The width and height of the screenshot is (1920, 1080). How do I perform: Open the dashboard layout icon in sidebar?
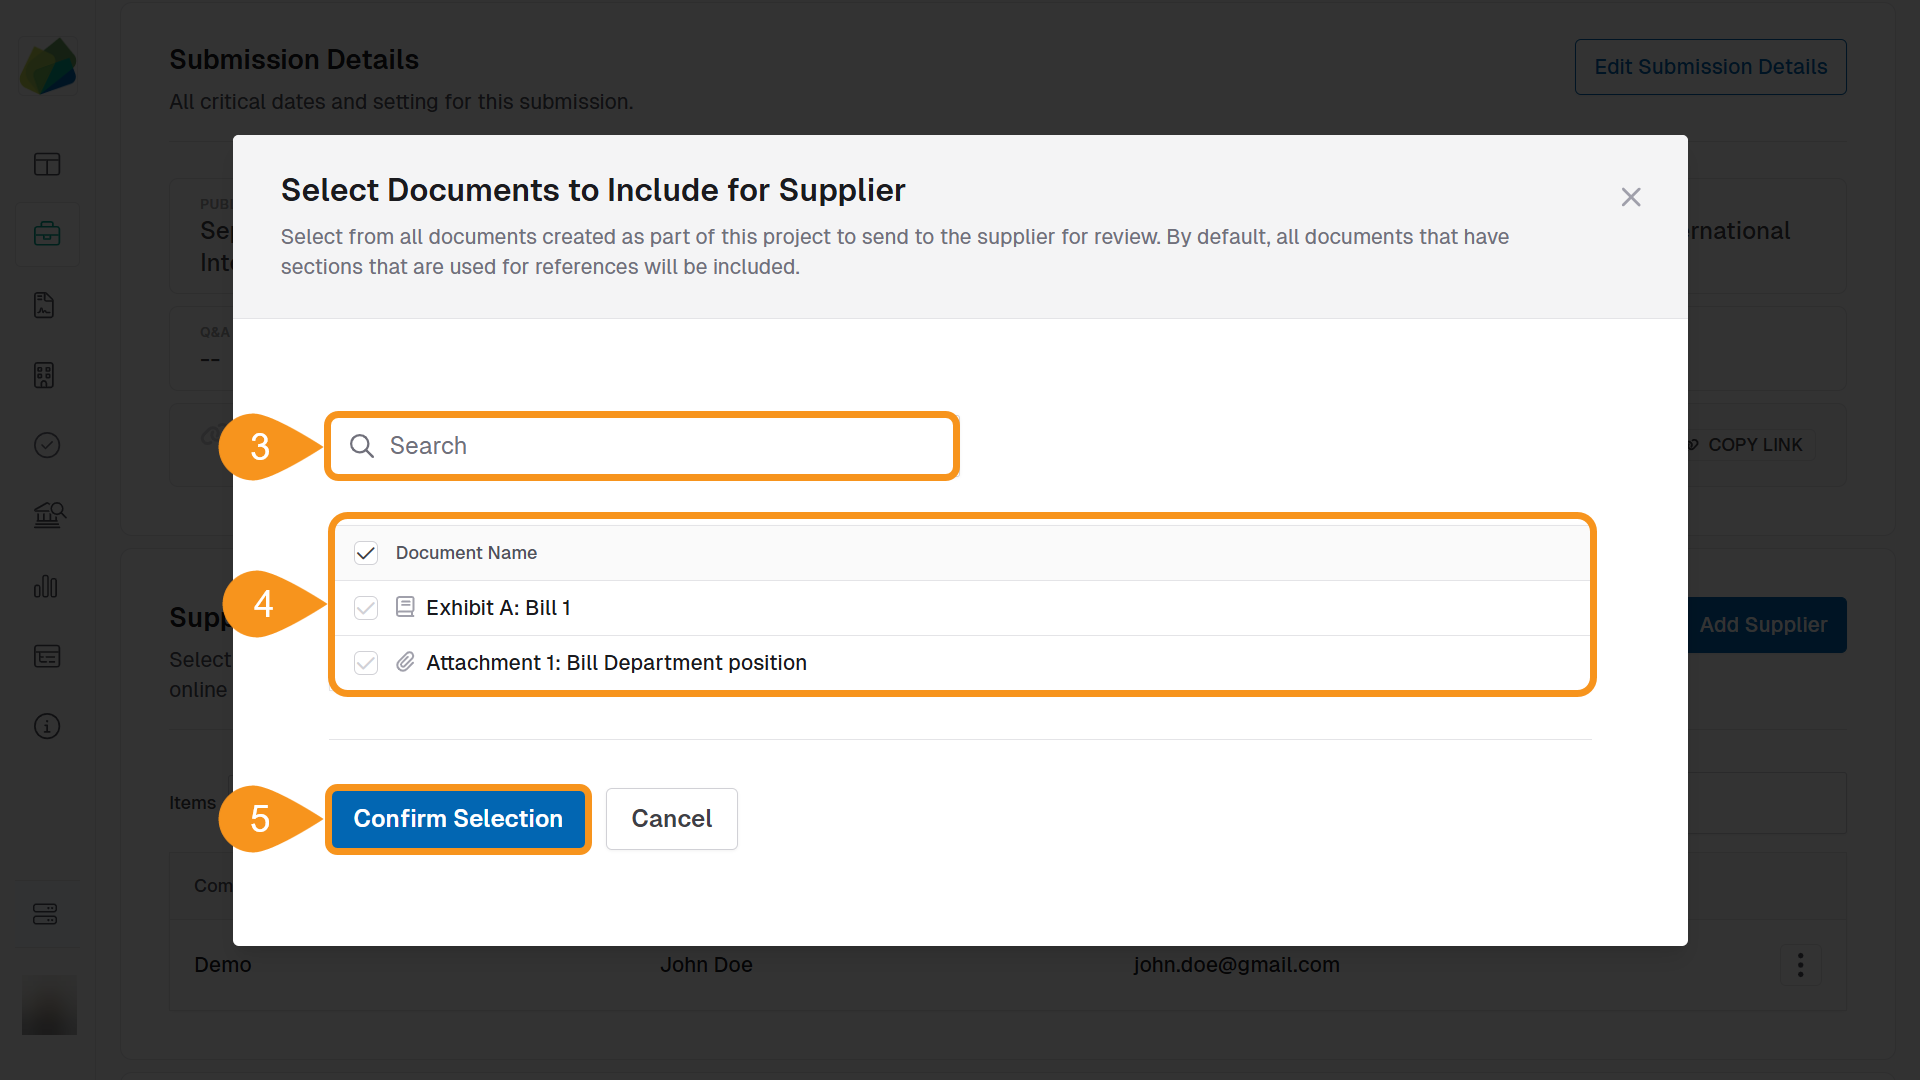(x=47, y=163)
